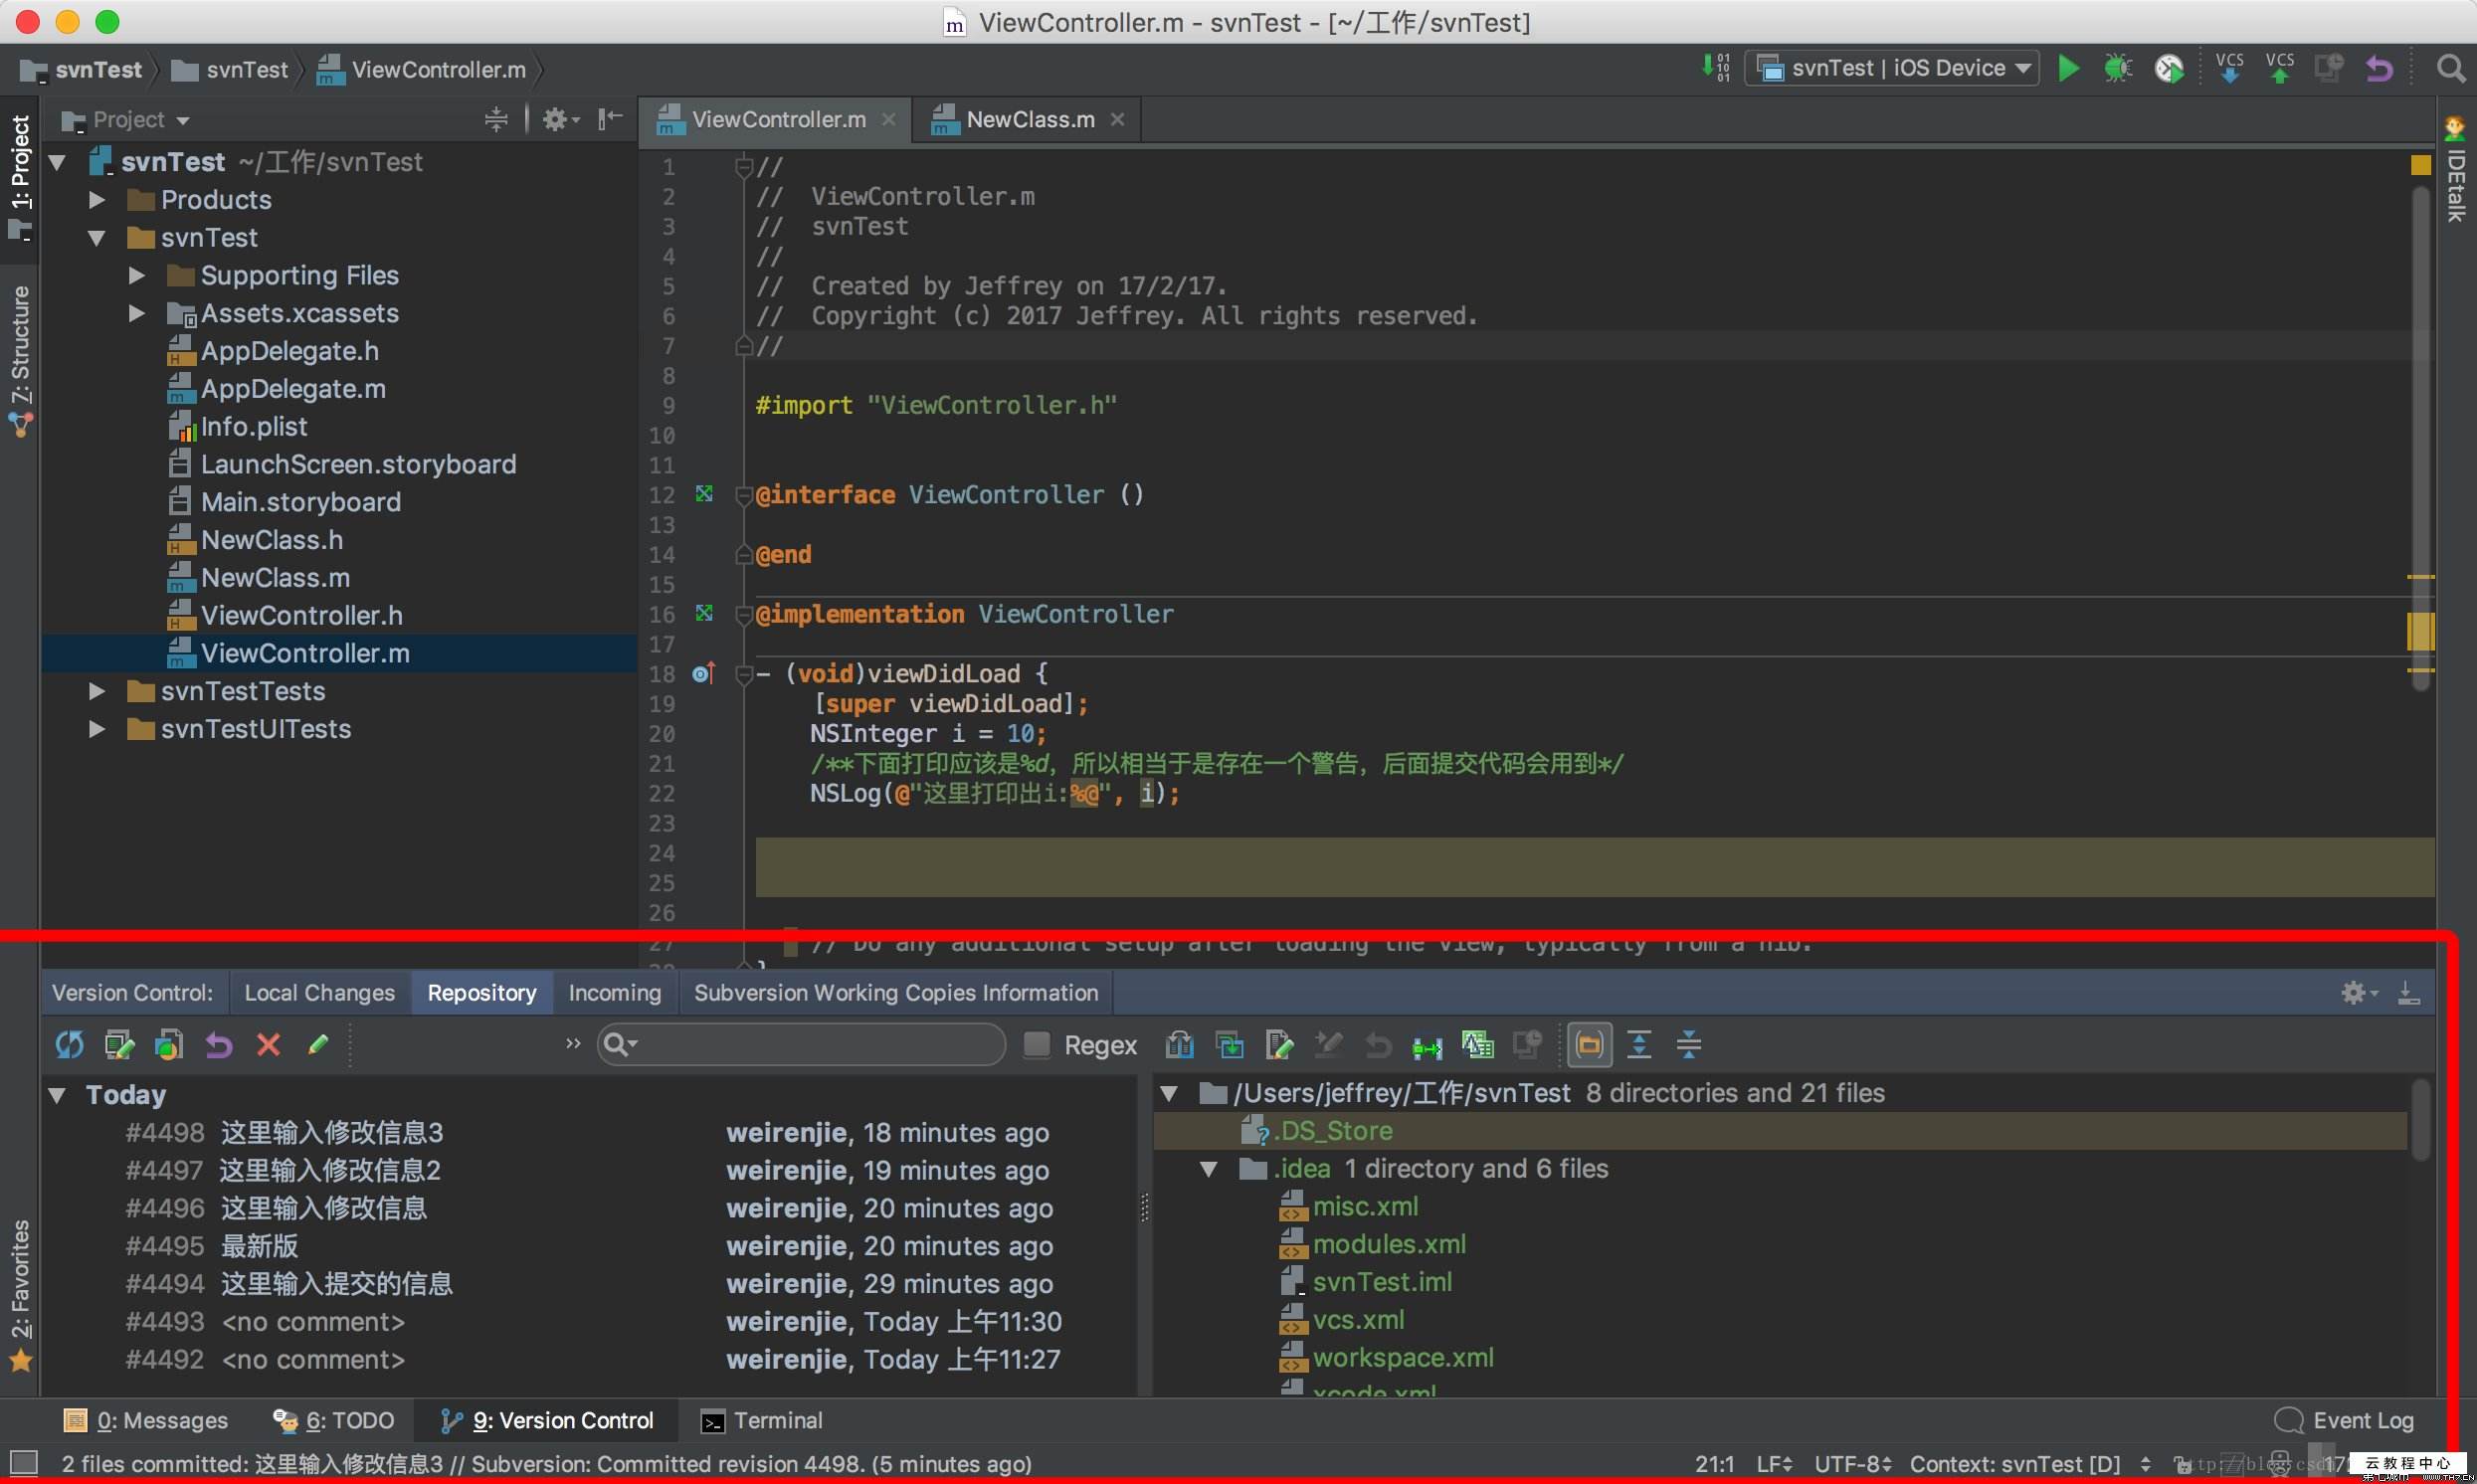Switch to the NewClass.m editor tab
The image size is (2477, 1484).
[1029, 120]
